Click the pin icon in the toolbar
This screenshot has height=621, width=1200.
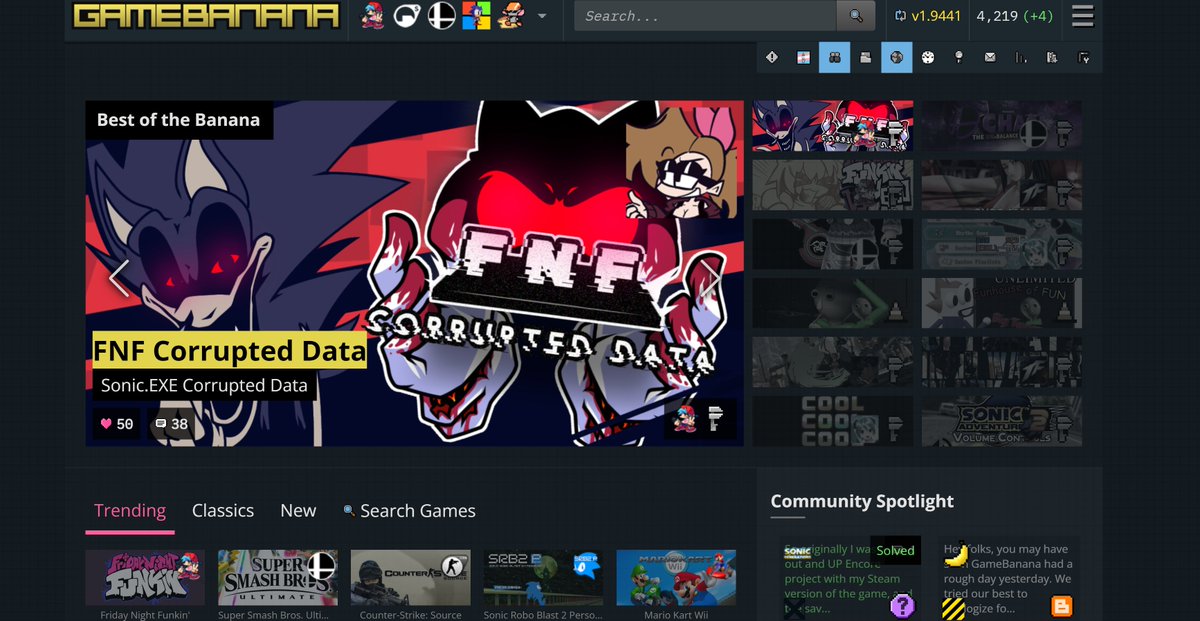click(958, 58)
